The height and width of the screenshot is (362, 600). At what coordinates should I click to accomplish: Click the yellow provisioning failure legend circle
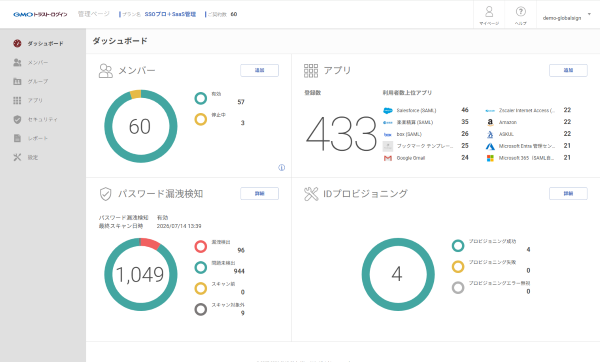click(x=458, y=267)
